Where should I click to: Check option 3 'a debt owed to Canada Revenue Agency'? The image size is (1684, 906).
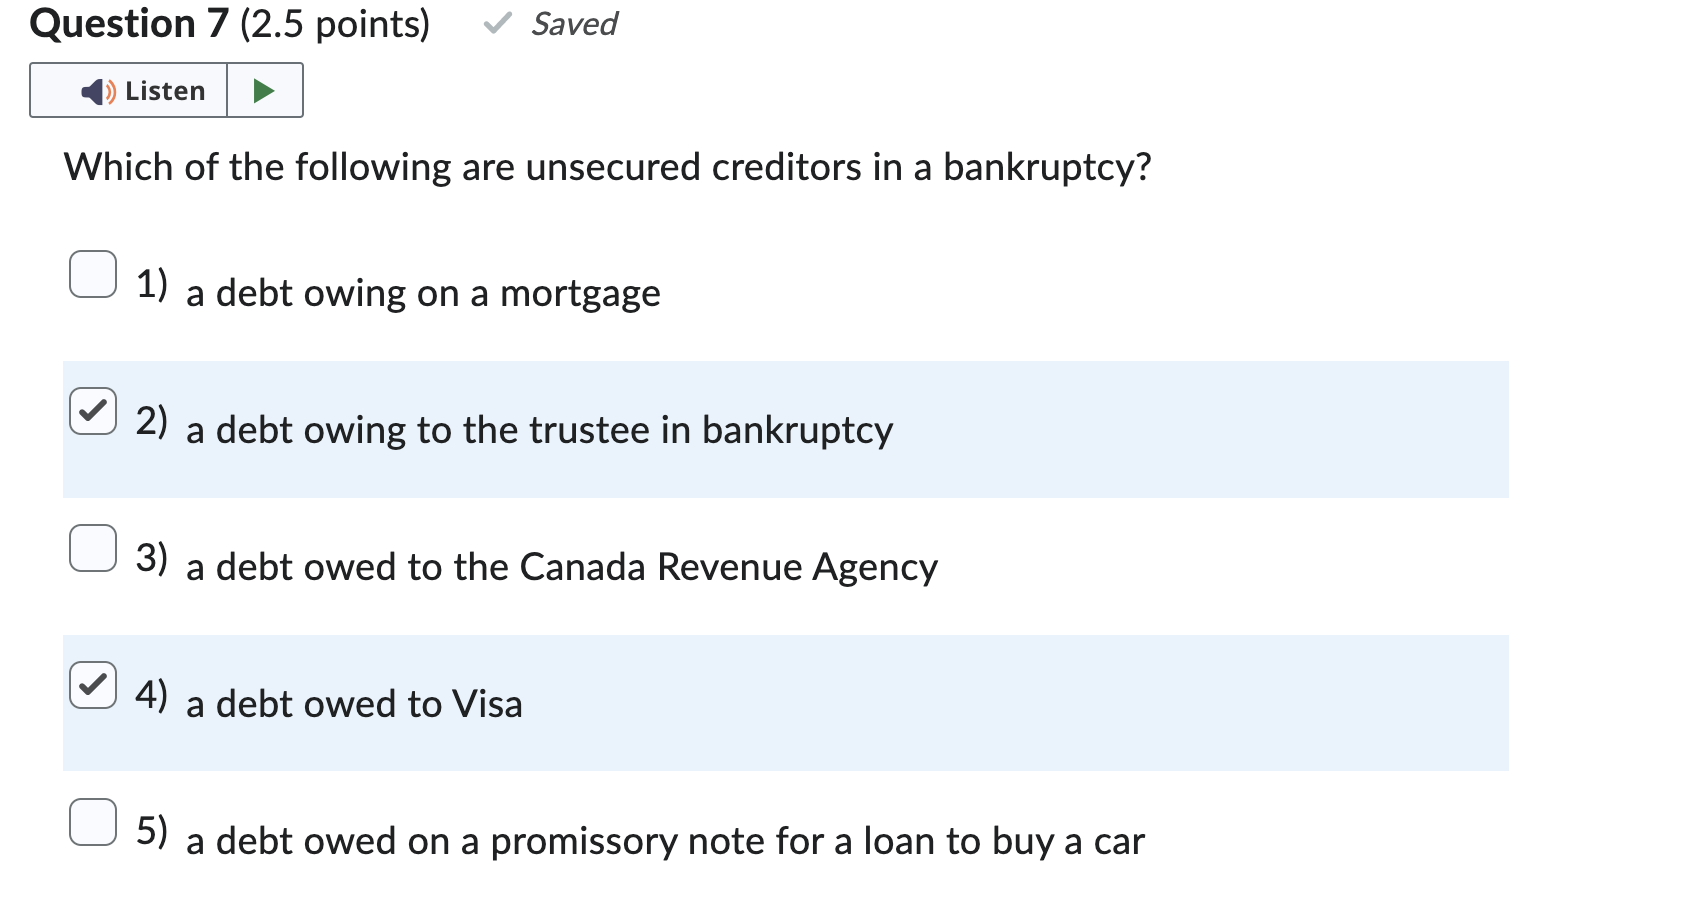(93, 547)
